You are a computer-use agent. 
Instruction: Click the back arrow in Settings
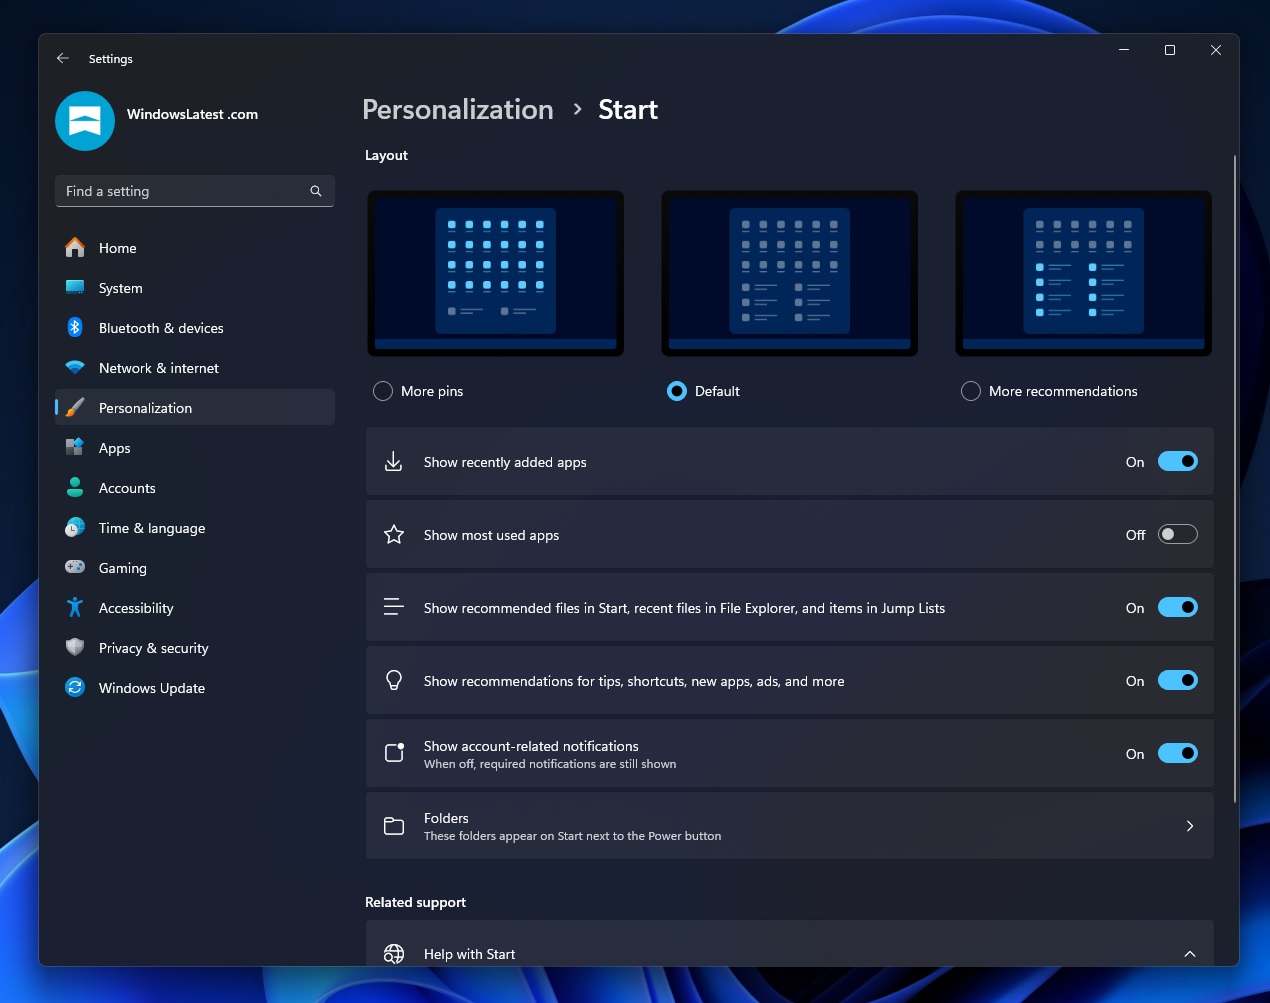click(x=63, y=59)
